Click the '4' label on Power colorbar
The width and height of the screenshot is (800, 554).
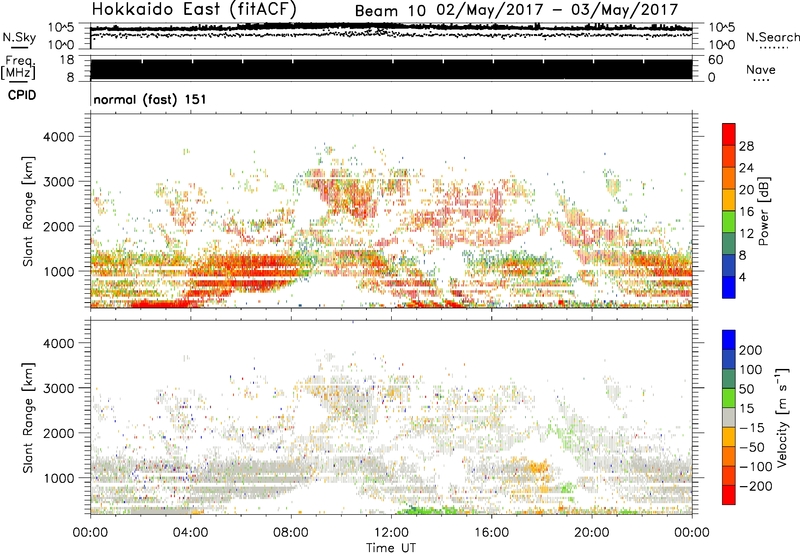click(x=742, y=277)
